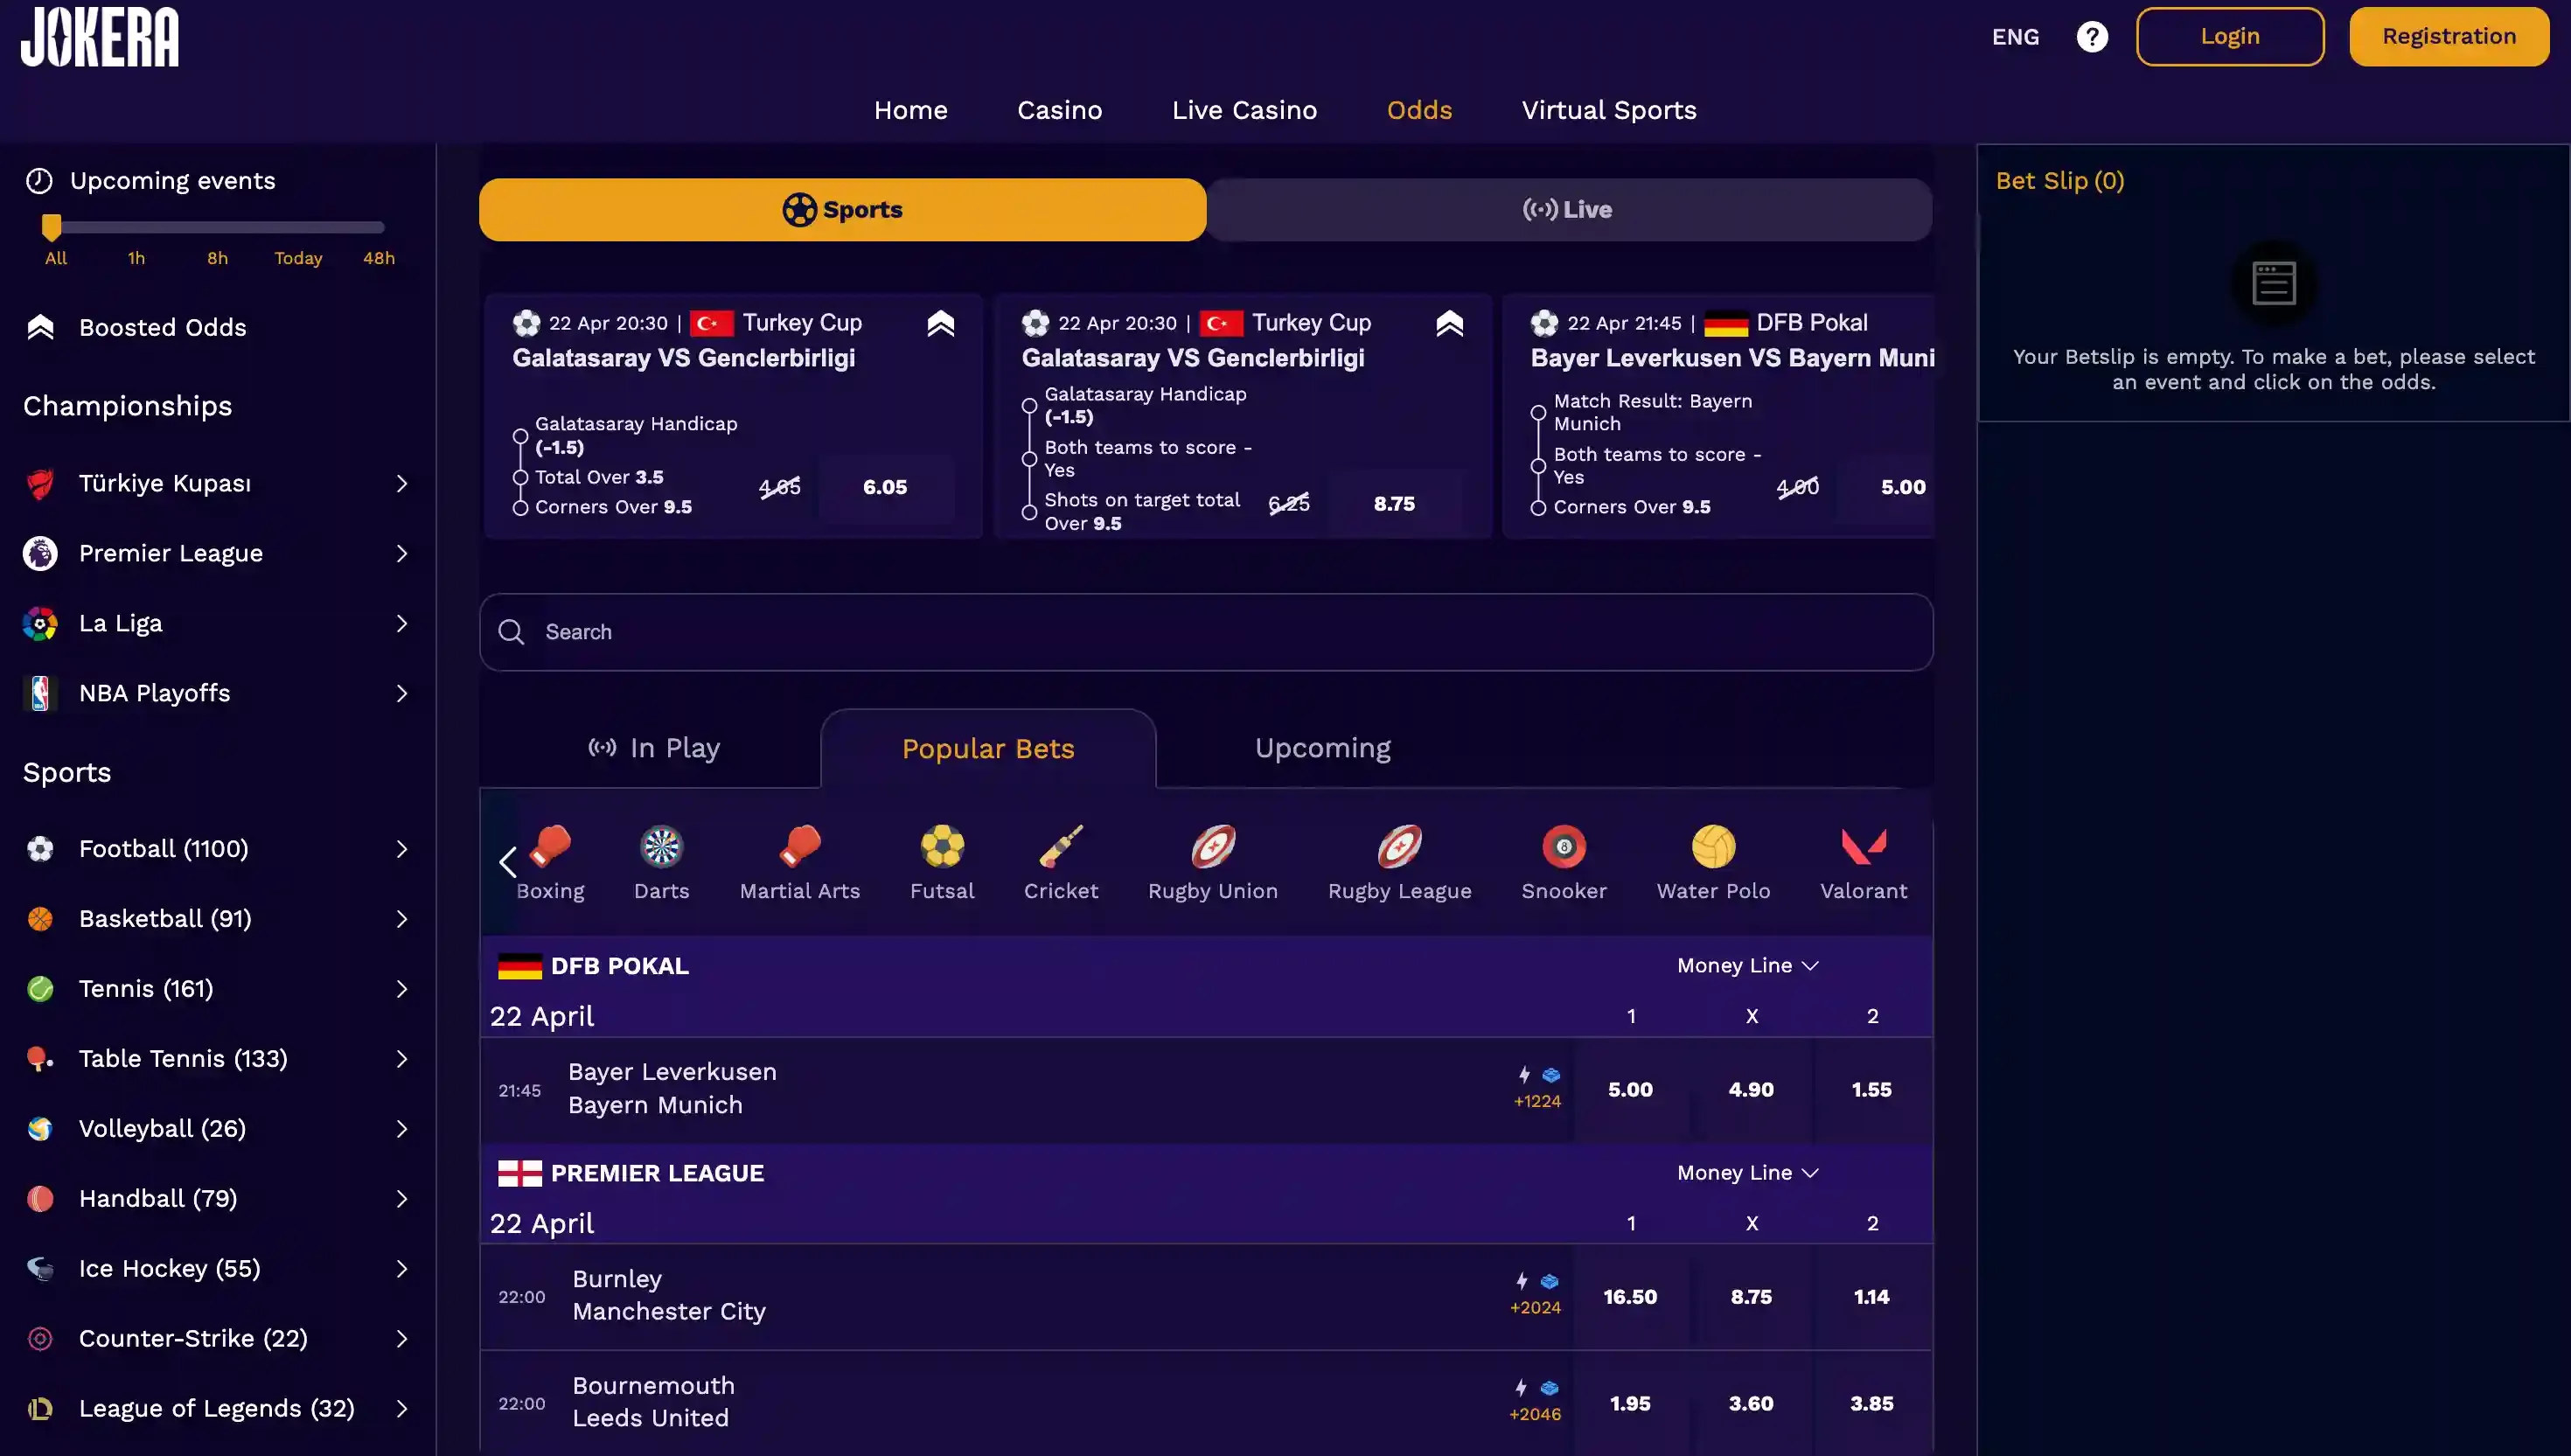The image size is (2571, 1456).
Task: Select odds 1.14 for Manchester City win
Action: click(1871, 1297)
